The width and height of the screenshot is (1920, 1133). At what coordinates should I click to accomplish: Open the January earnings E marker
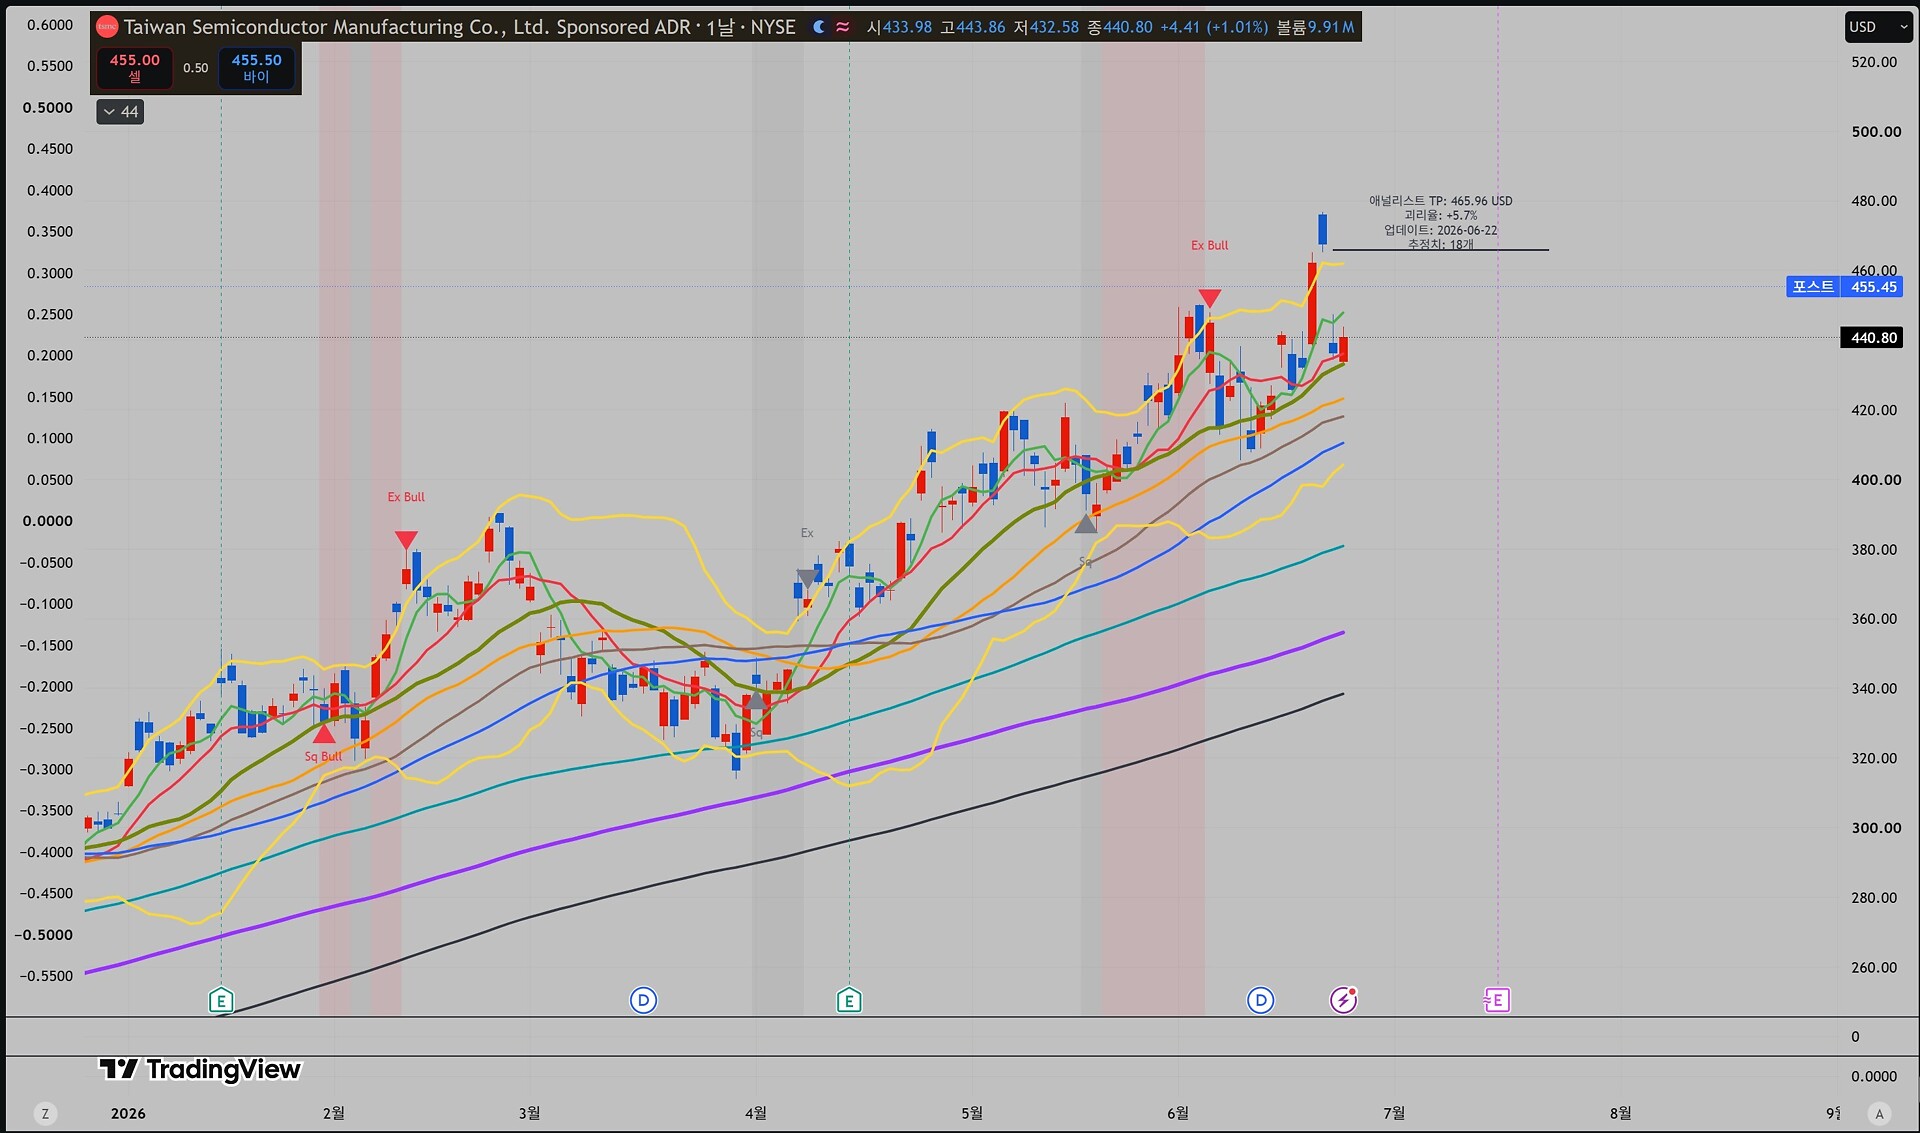221,1000
